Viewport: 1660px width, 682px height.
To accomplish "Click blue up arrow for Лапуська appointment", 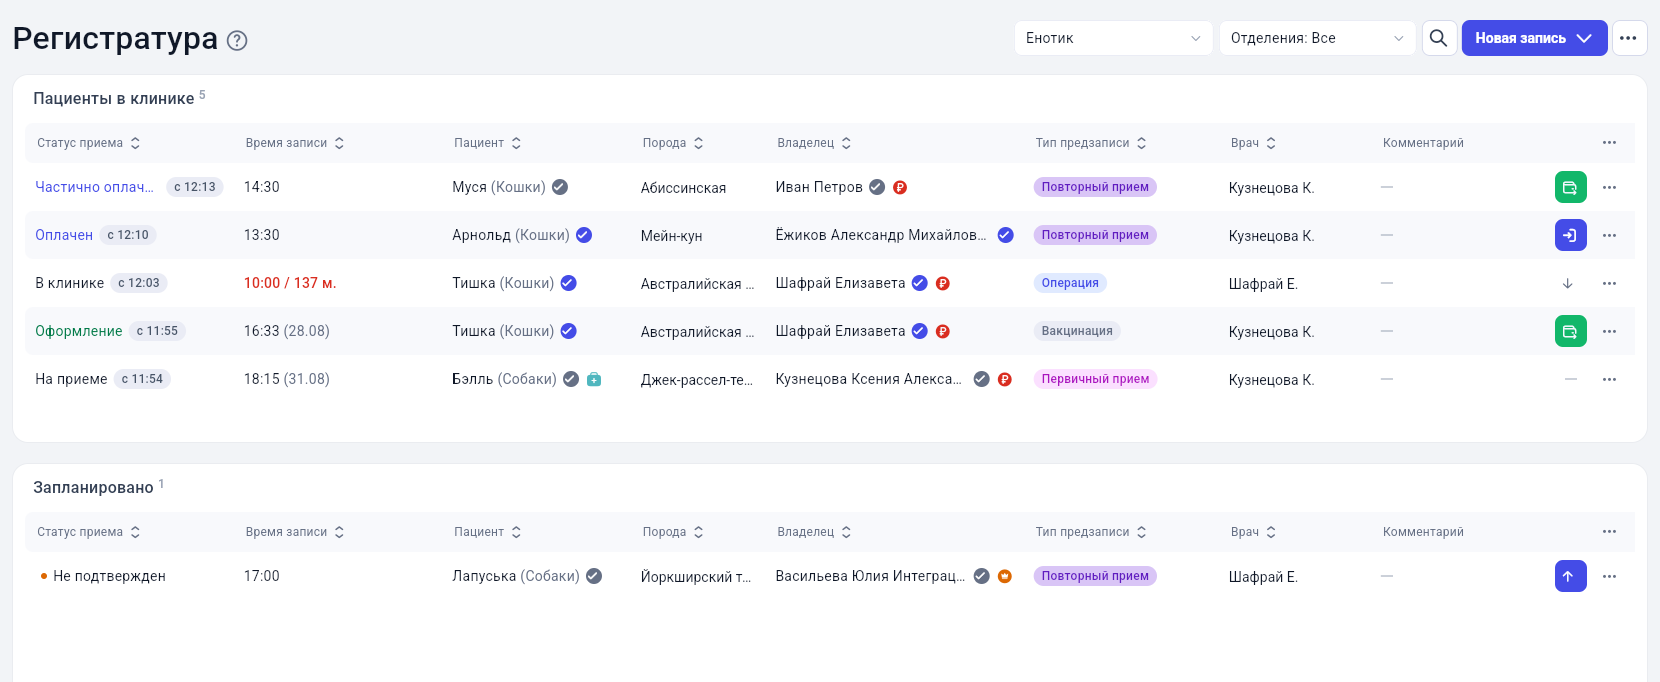I will [1570, 576].
